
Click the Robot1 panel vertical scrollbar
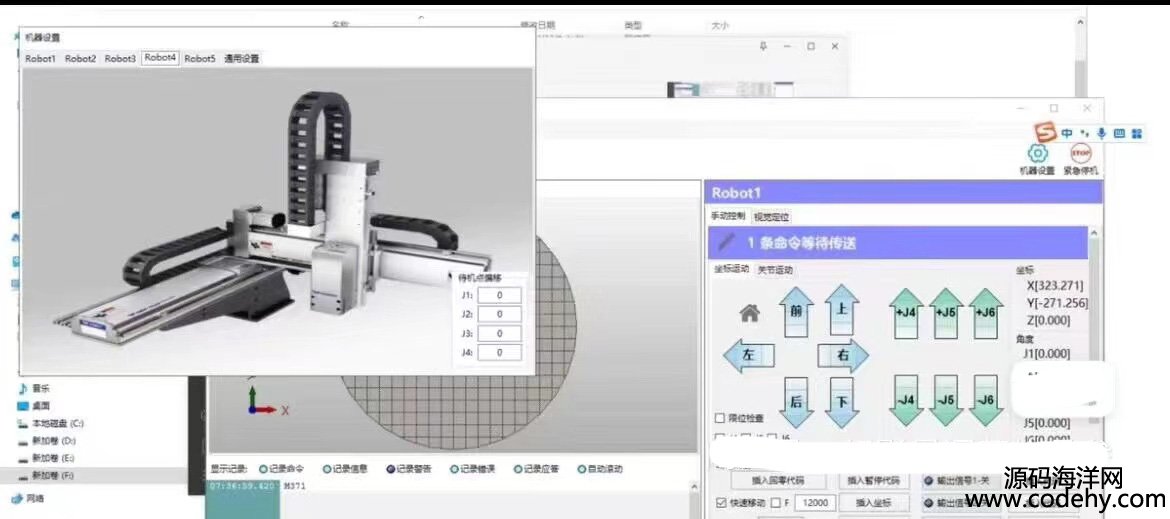point(1094,328)
